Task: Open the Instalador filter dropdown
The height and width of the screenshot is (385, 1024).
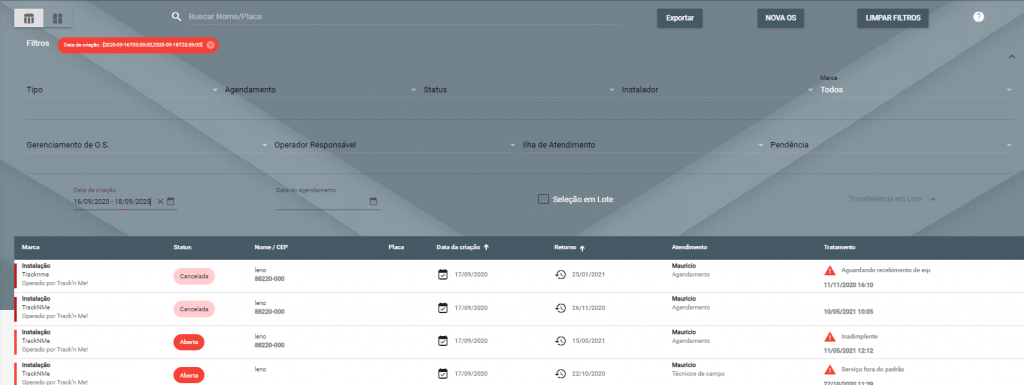Action: pyautogui.click(x=718, y=90)
